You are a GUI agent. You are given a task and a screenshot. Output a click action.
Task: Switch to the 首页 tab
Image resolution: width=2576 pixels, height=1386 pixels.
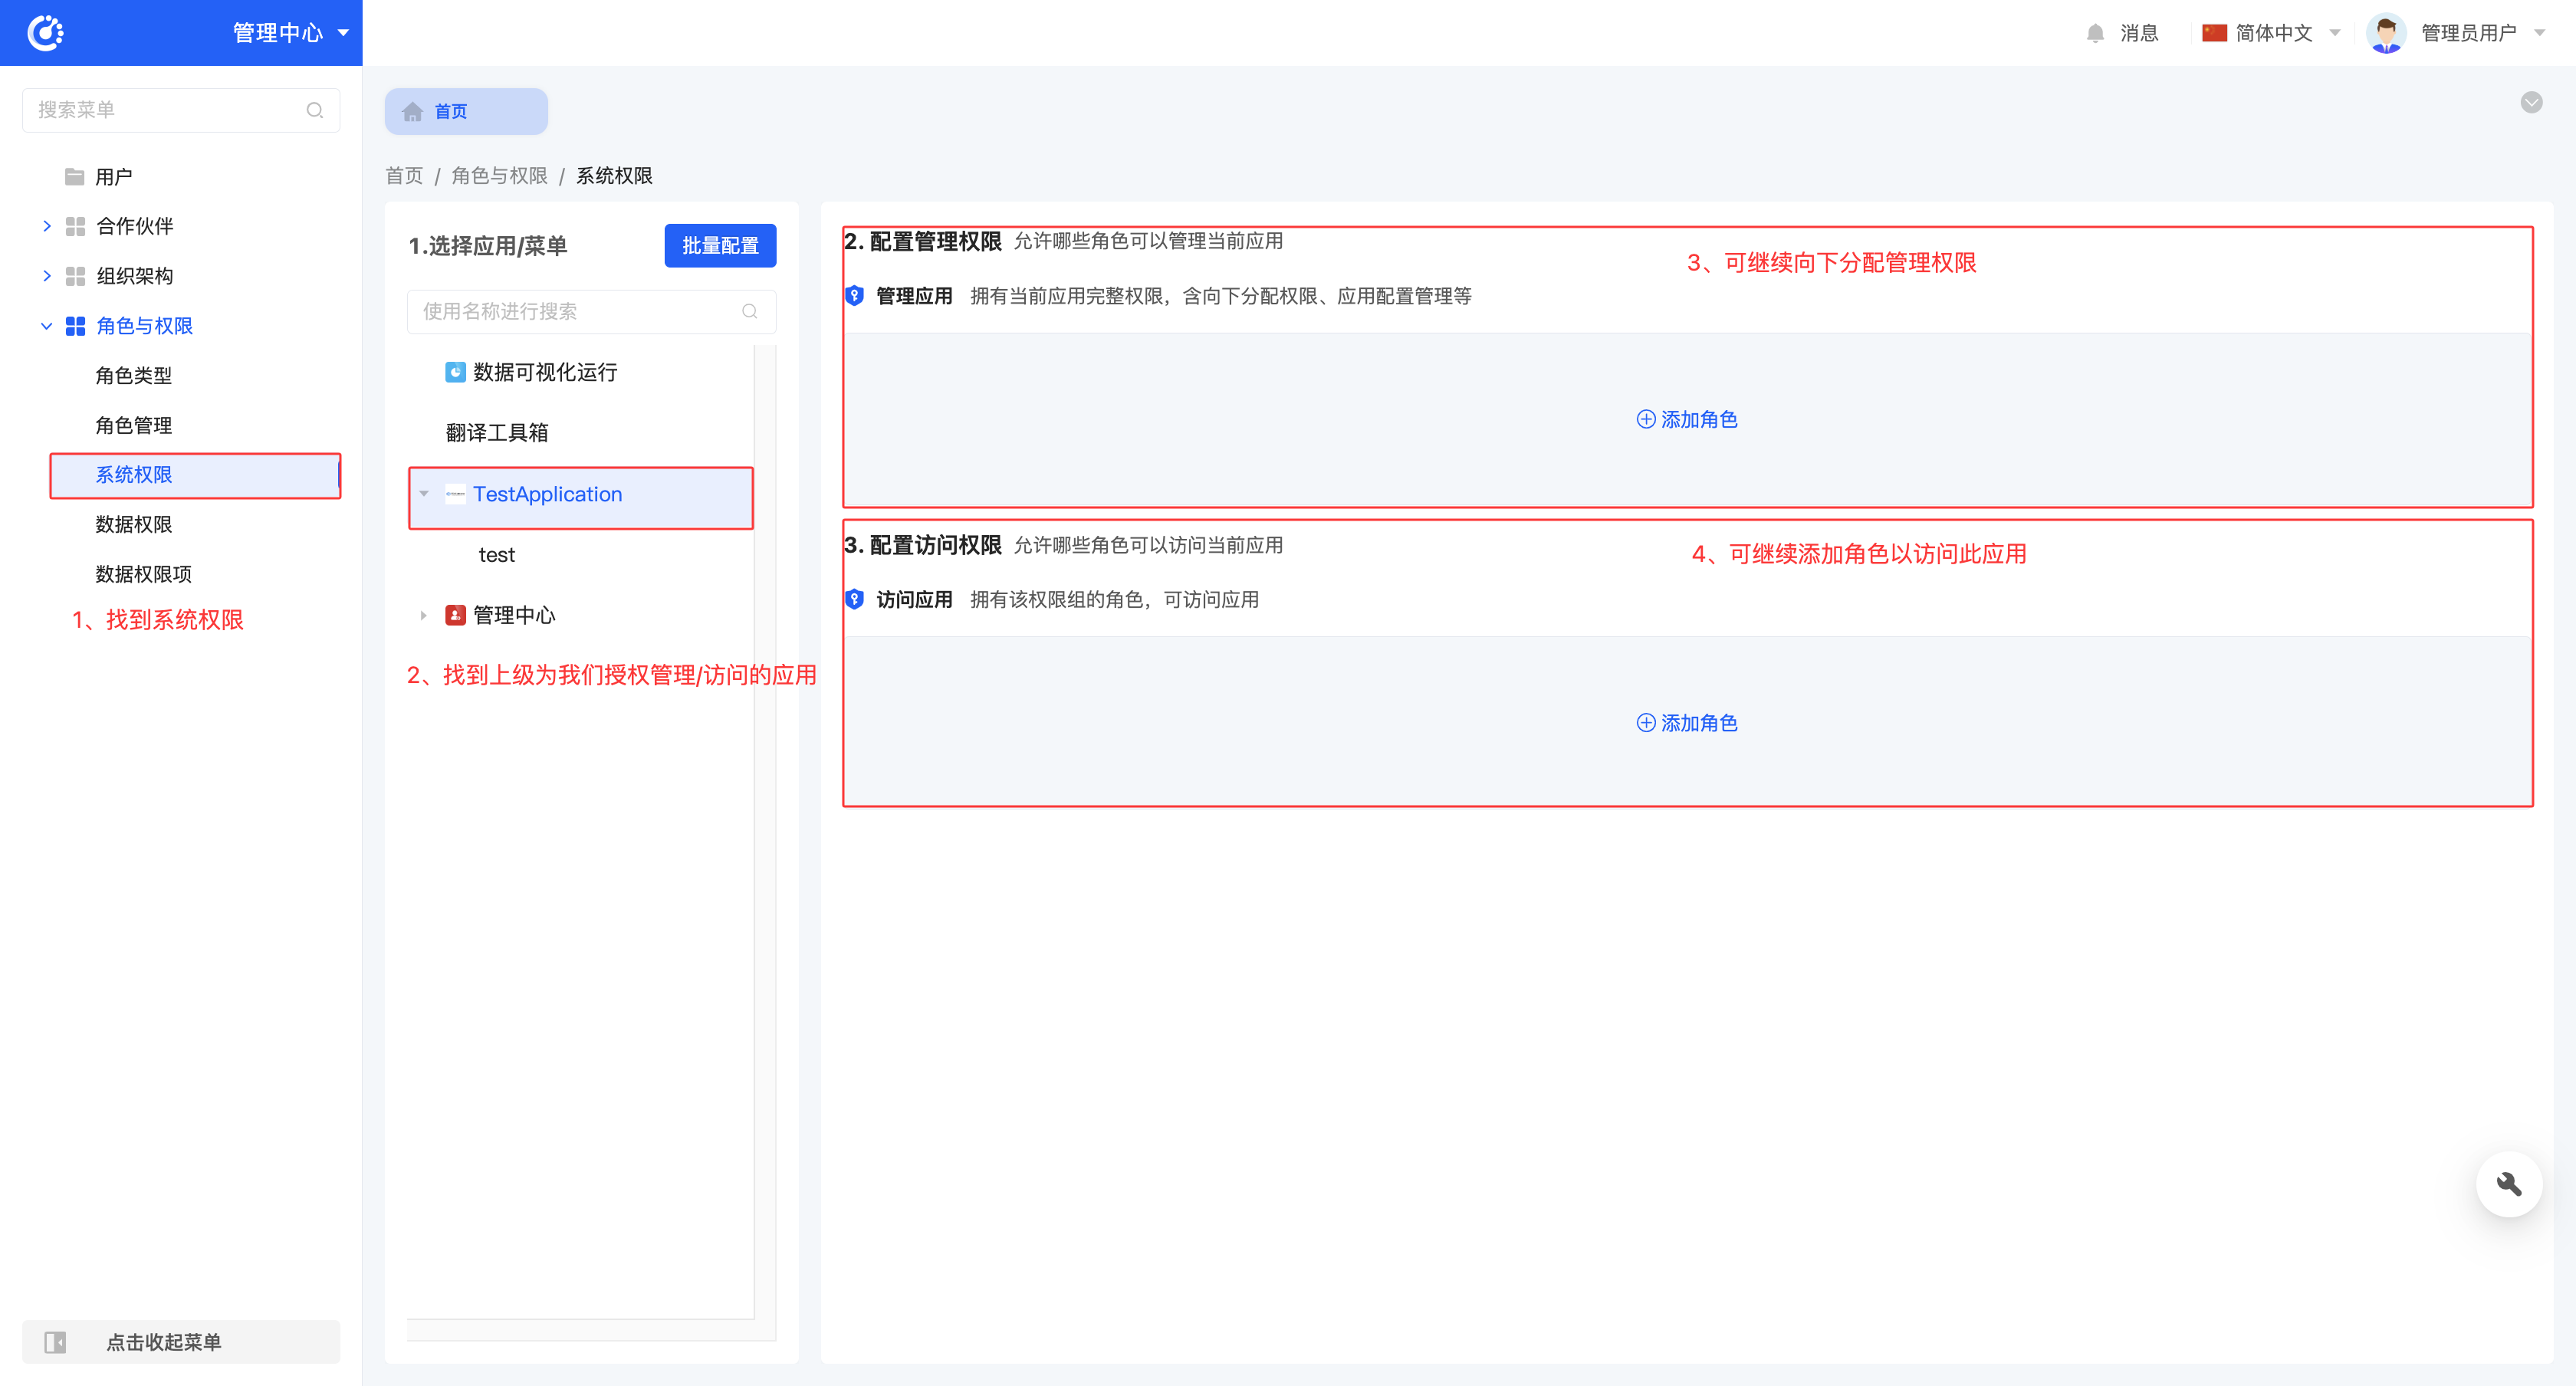point(466,111)
